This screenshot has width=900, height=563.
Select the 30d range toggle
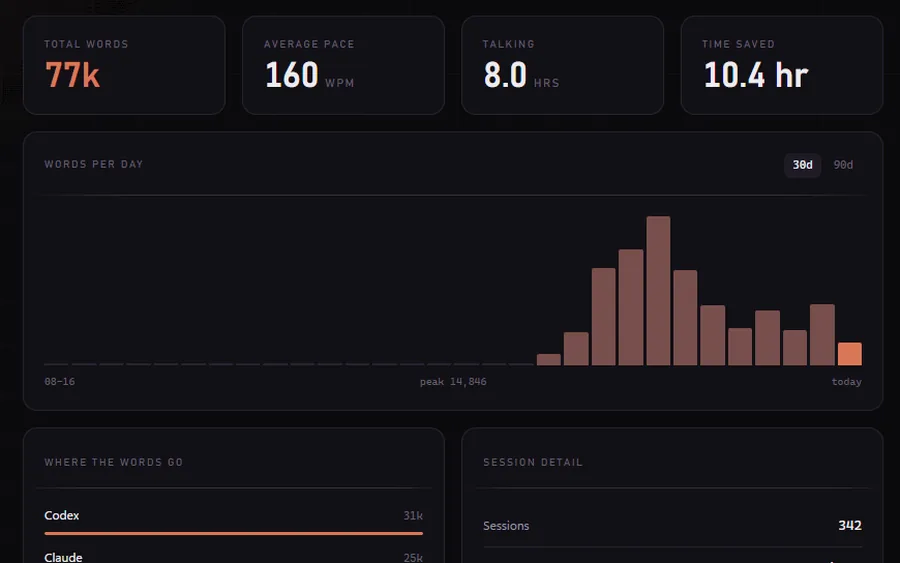pos(802,165)
